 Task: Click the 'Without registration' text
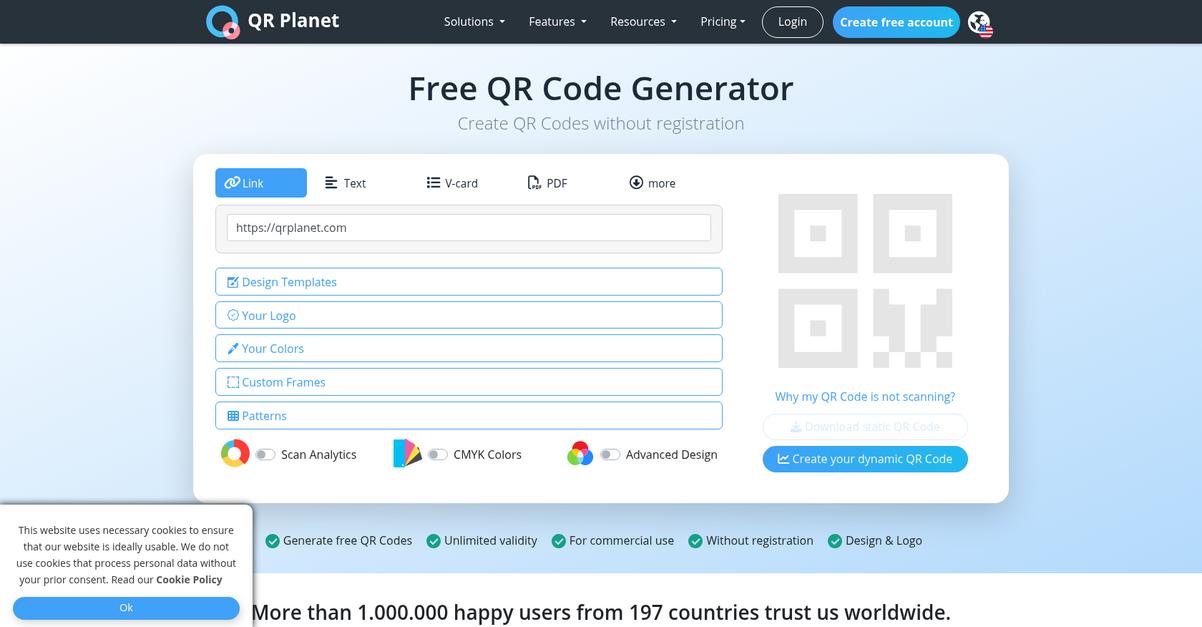760,540
